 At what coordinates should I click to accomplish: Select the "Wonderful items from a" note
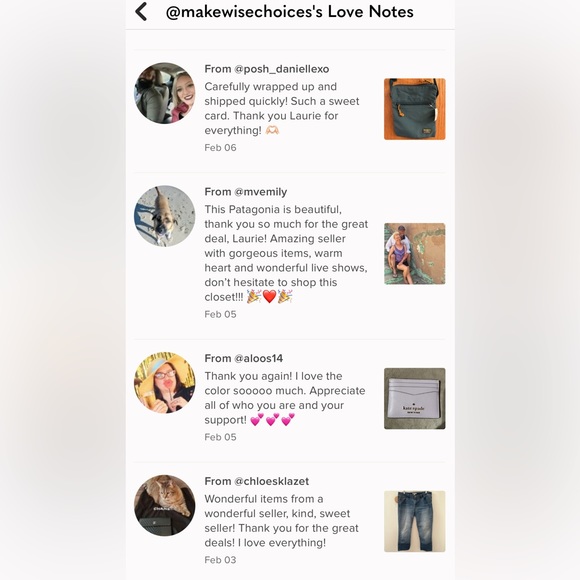click(x=281, y=521)
